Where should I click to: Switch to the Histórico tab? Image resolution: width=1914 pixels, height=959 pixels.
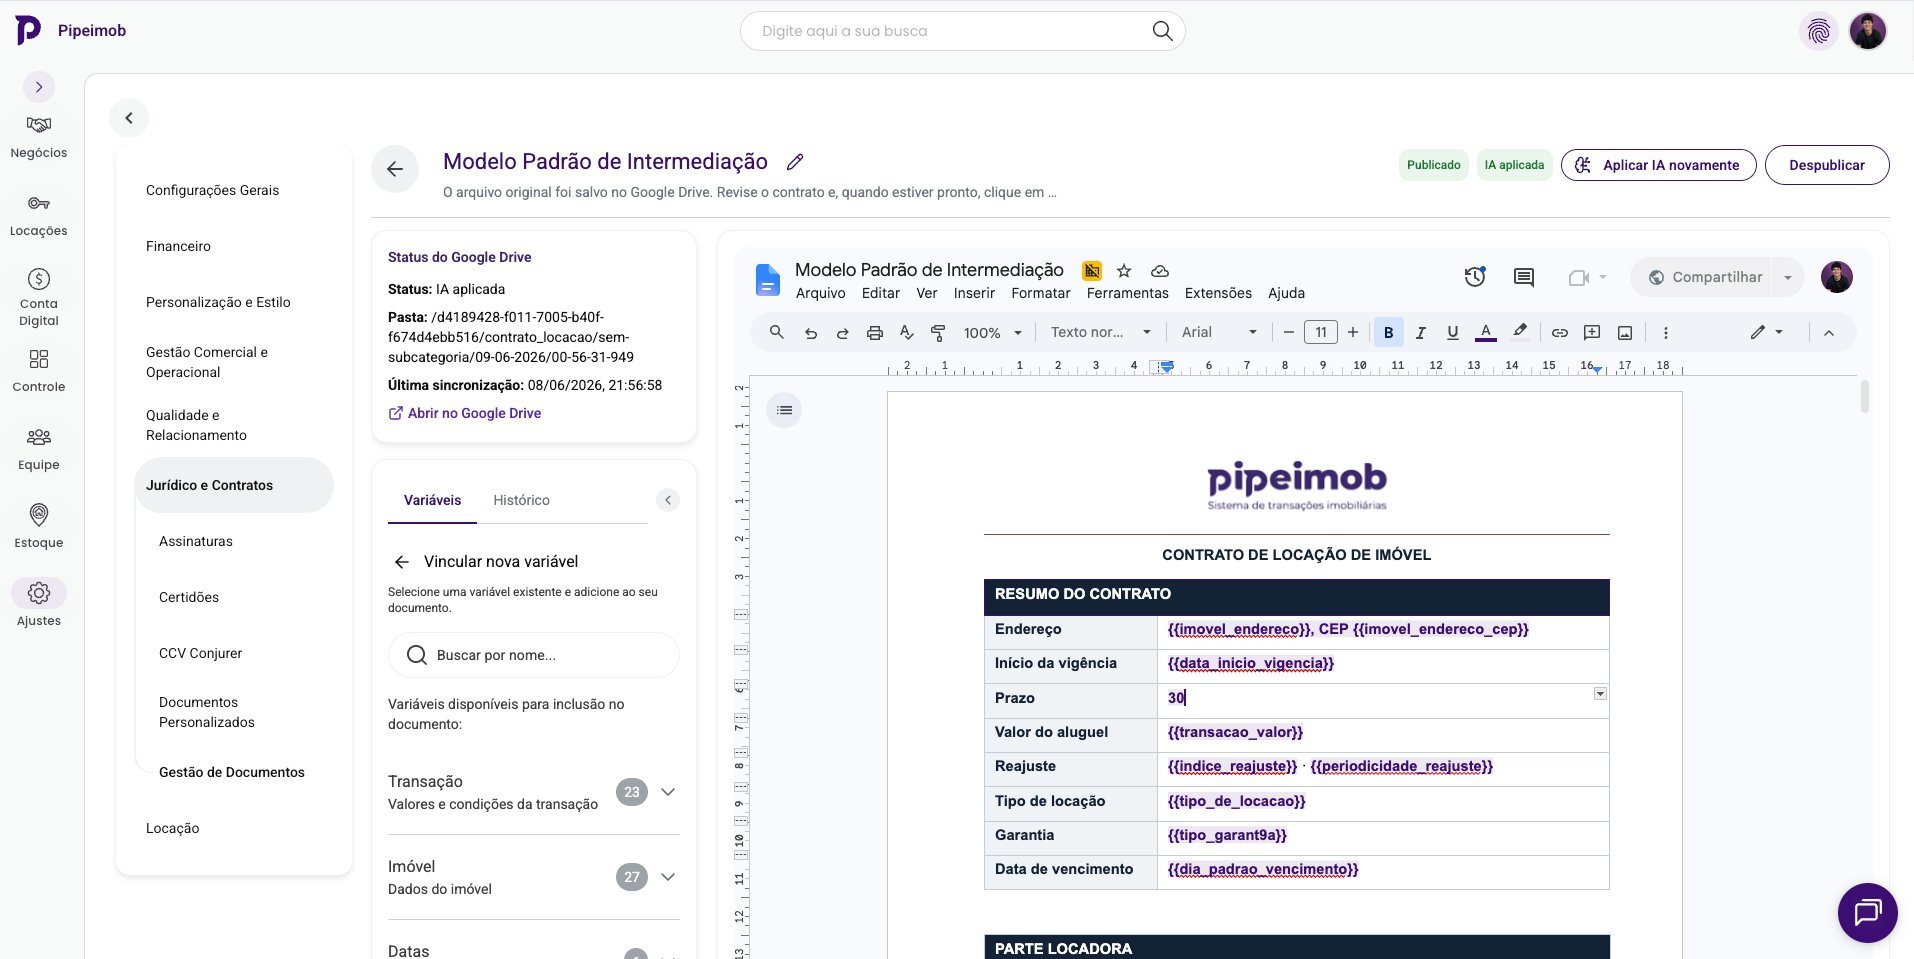[521, 500]
